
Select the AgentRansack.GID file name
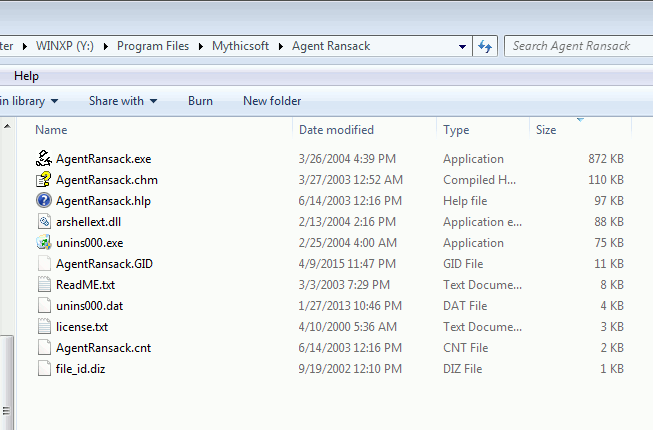[105, 264]
